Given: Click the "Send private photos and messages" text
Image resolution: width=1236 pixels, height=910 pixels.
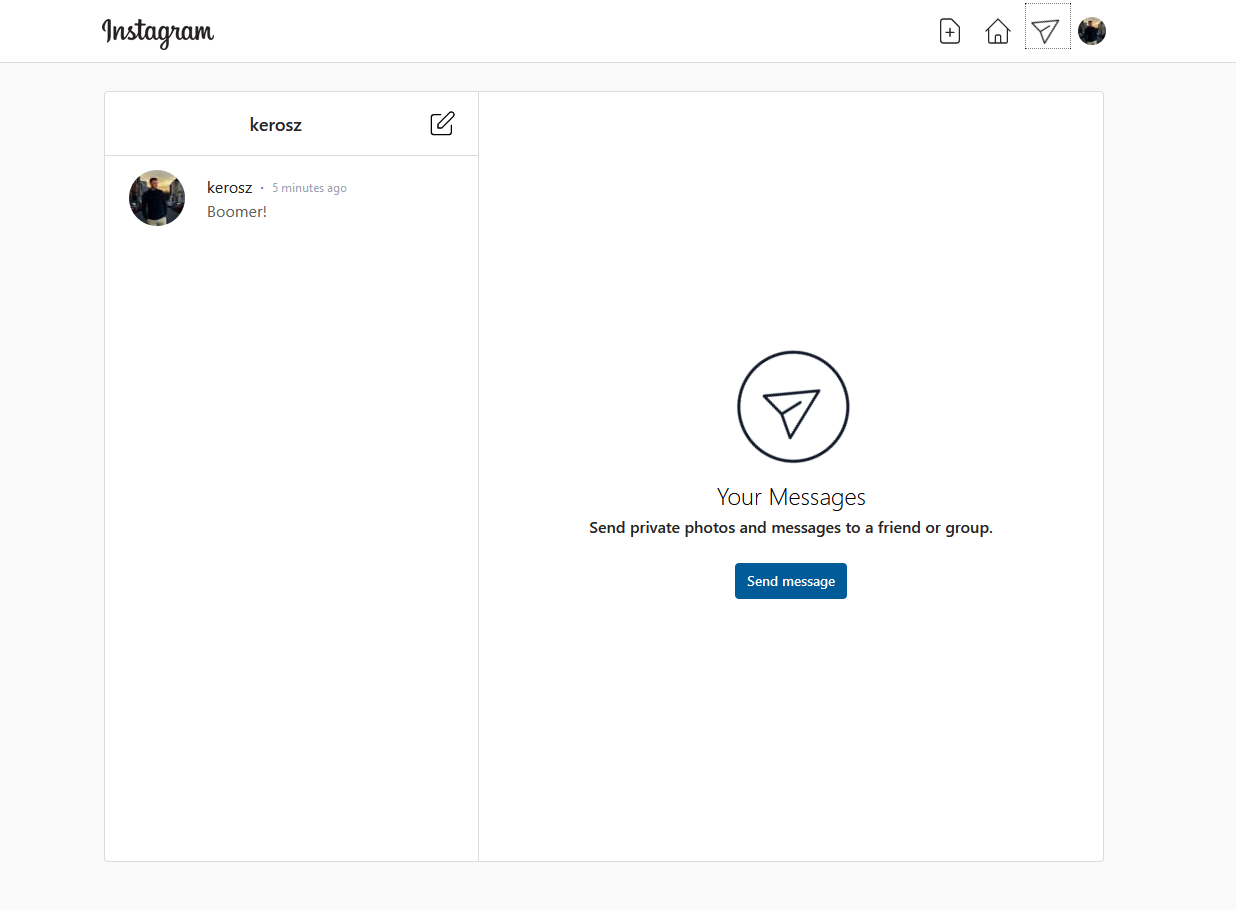Looking at the screenshot, I should point(791,528).
